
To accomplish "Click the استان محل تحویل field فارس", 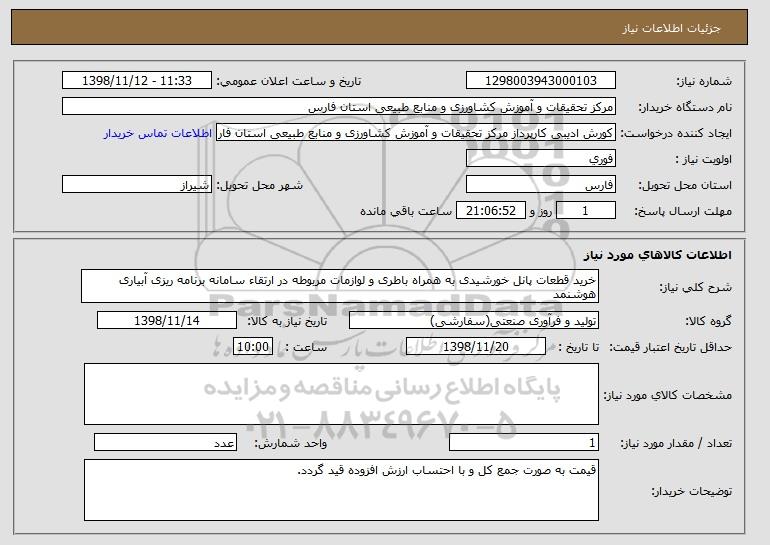I will (x=541, y=185).
